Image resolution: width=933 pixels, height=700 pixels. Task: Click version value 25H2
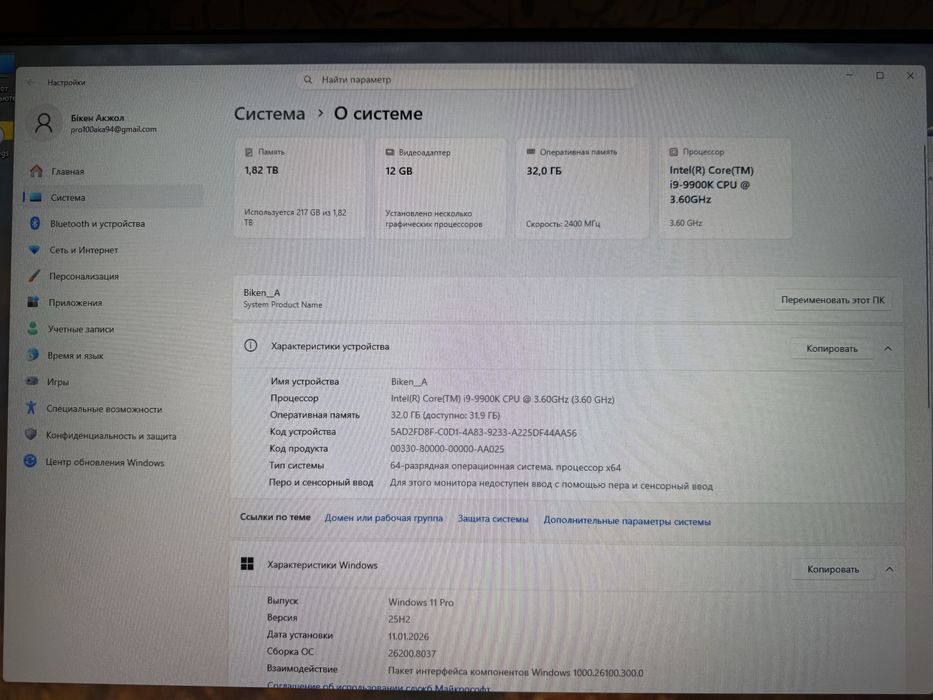[399, 619]
